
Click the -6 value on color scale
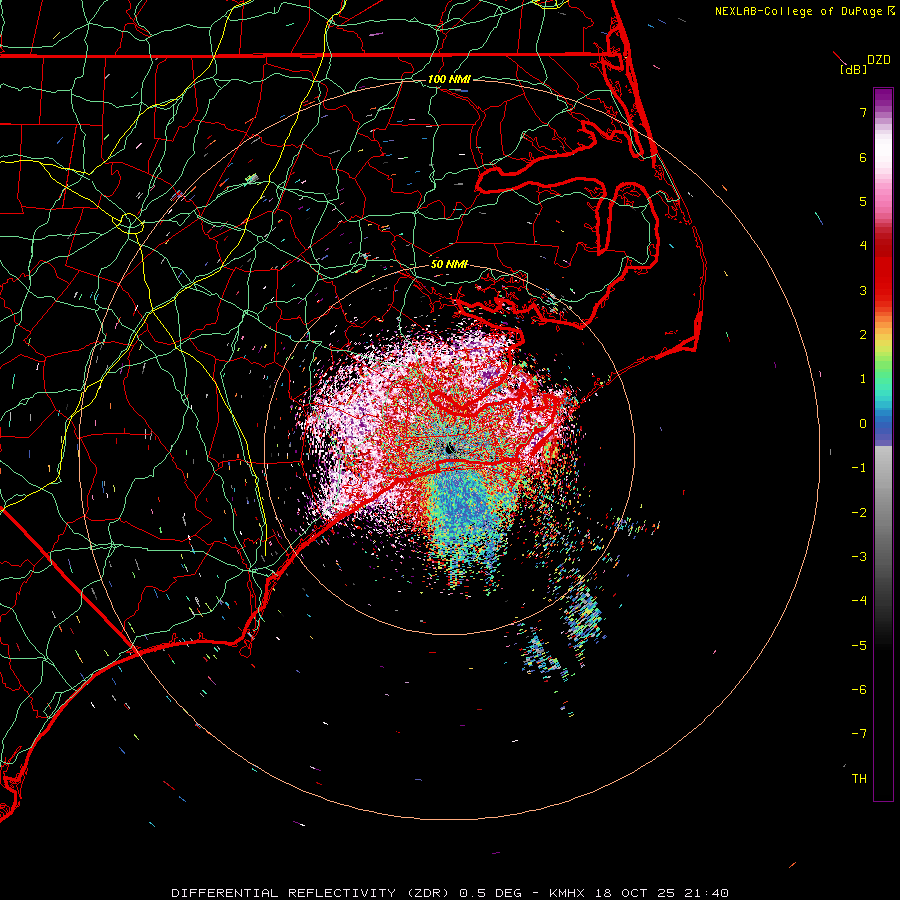point(859,690)
